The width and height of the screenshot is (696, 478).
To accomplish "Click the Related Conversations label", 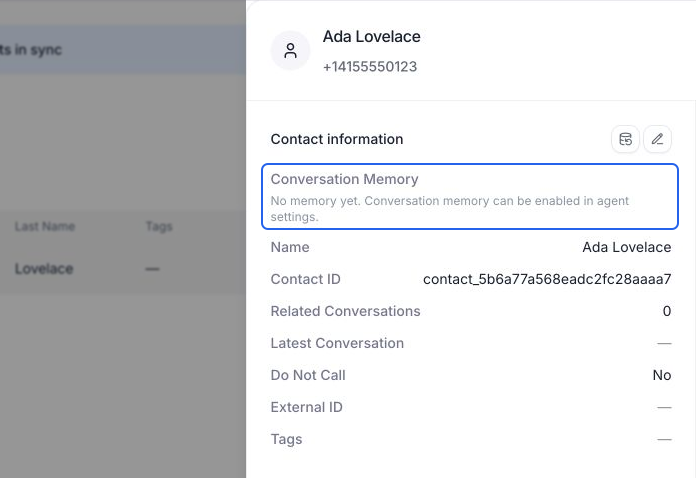I will tap(345, 311).
